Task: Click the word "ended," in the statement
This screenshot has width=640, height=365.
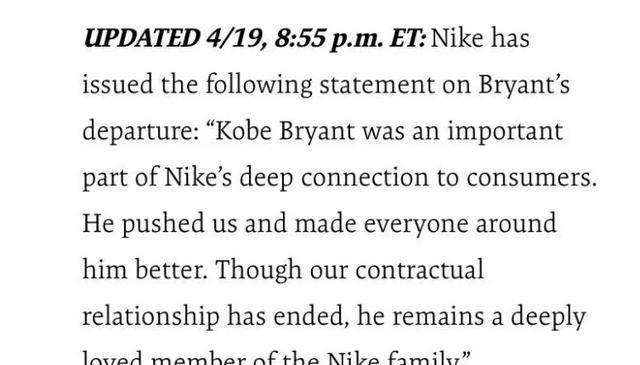Action: click(x=311, y=318)
